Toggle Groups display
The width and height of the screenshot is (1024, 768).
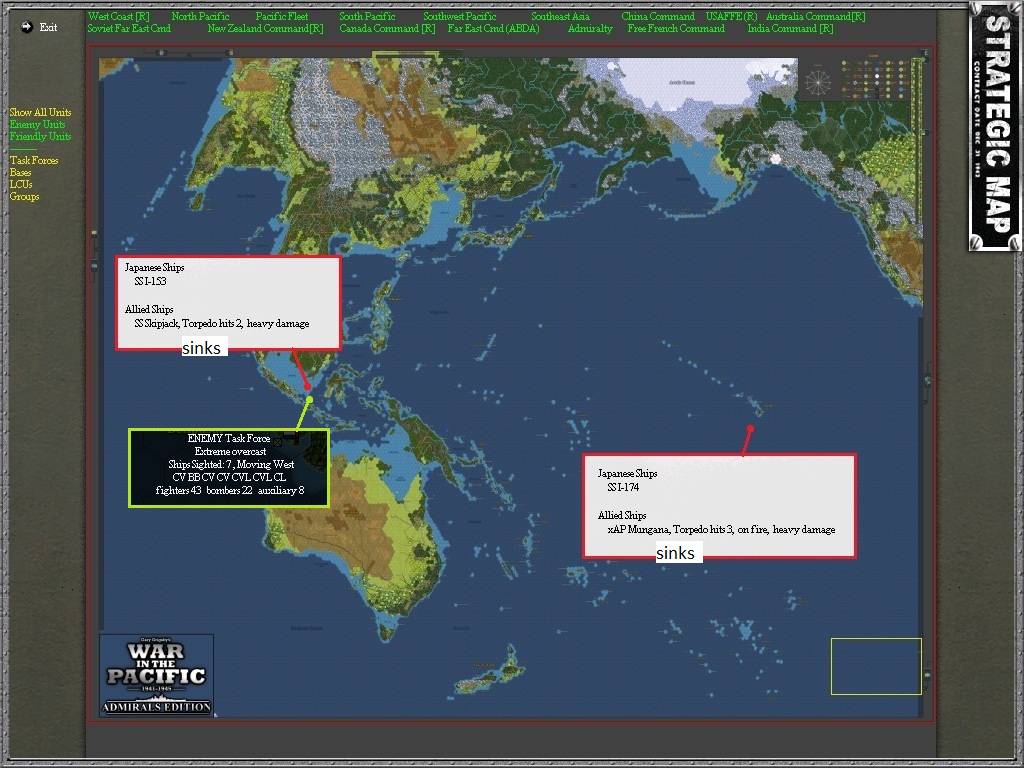pyautogui.click(x=24, y=197)
